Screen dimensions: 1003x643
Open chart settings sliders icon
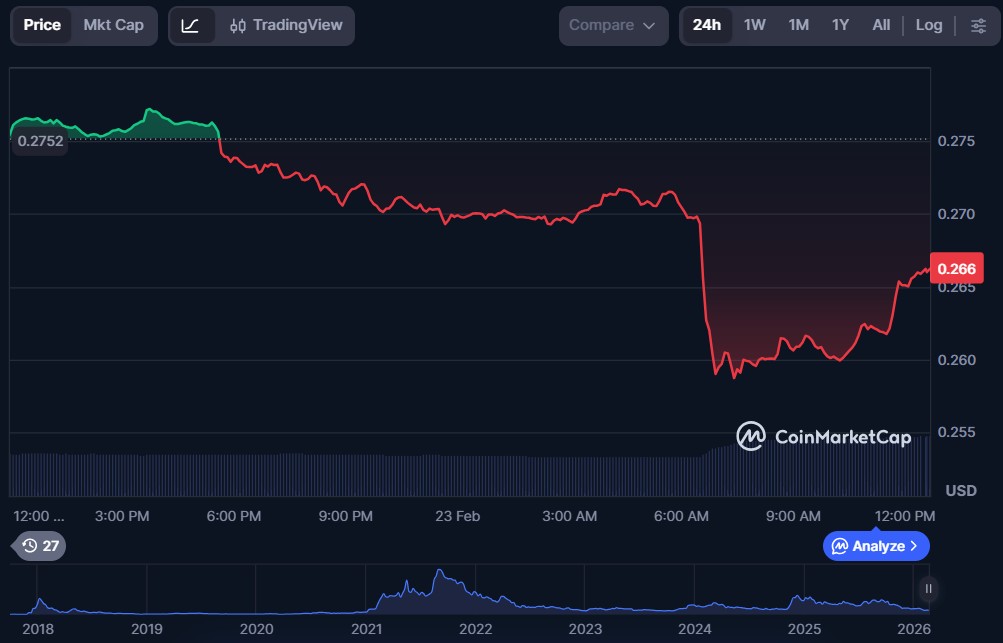(977, 25)
